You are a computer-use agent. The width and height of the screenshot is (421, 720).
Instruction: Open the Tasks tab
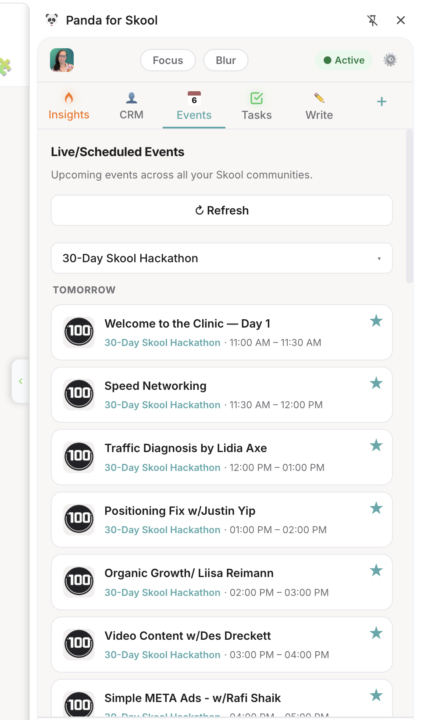tap(257, 106)
